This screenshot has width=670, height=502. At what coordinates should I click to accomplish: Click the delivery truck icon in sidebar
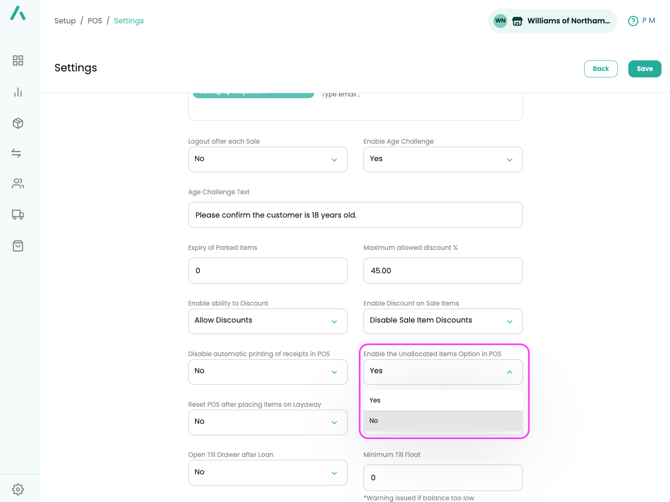[x=18, y=215]
